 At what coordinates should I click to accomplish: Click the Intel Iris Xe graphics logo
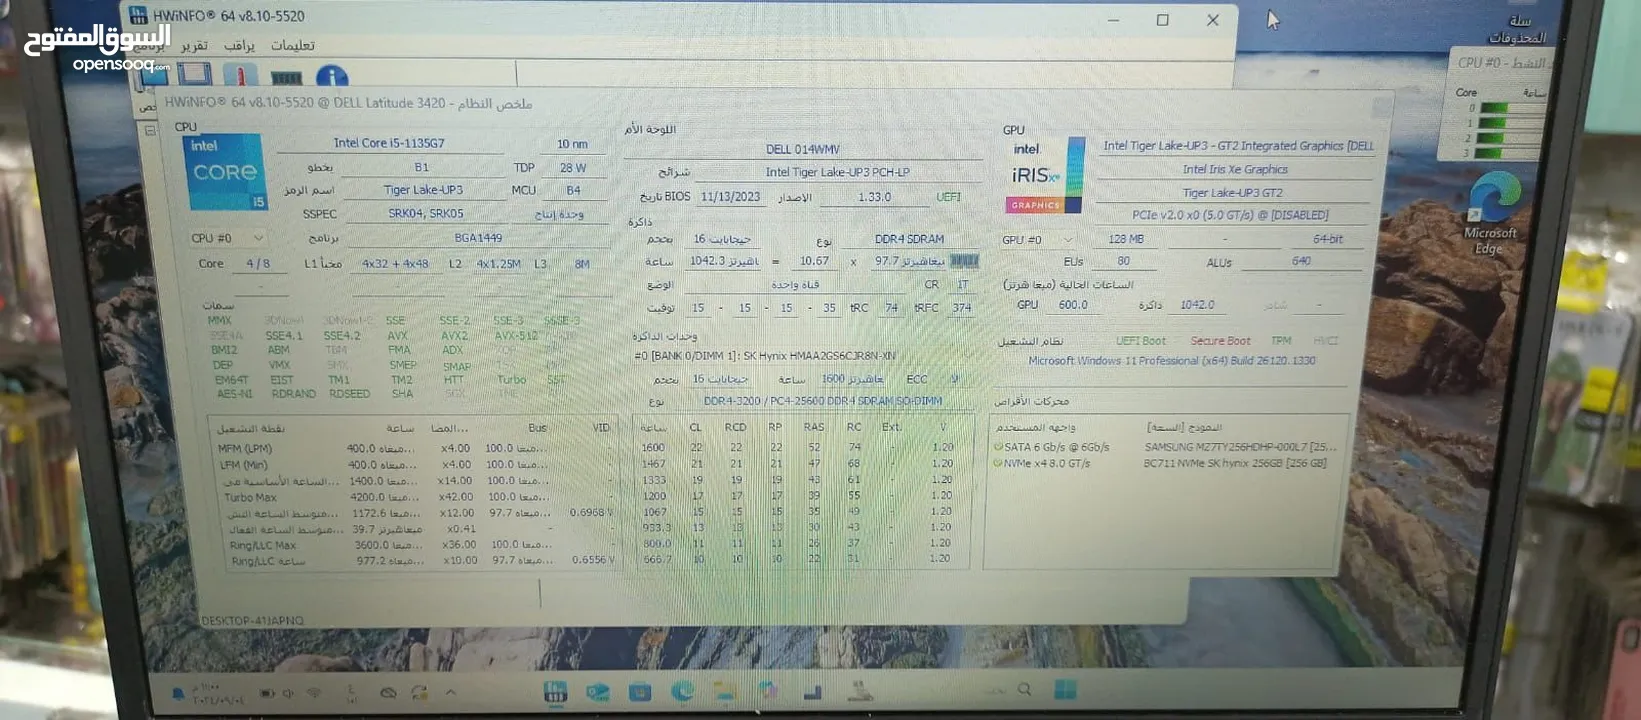coord(1044,175)
